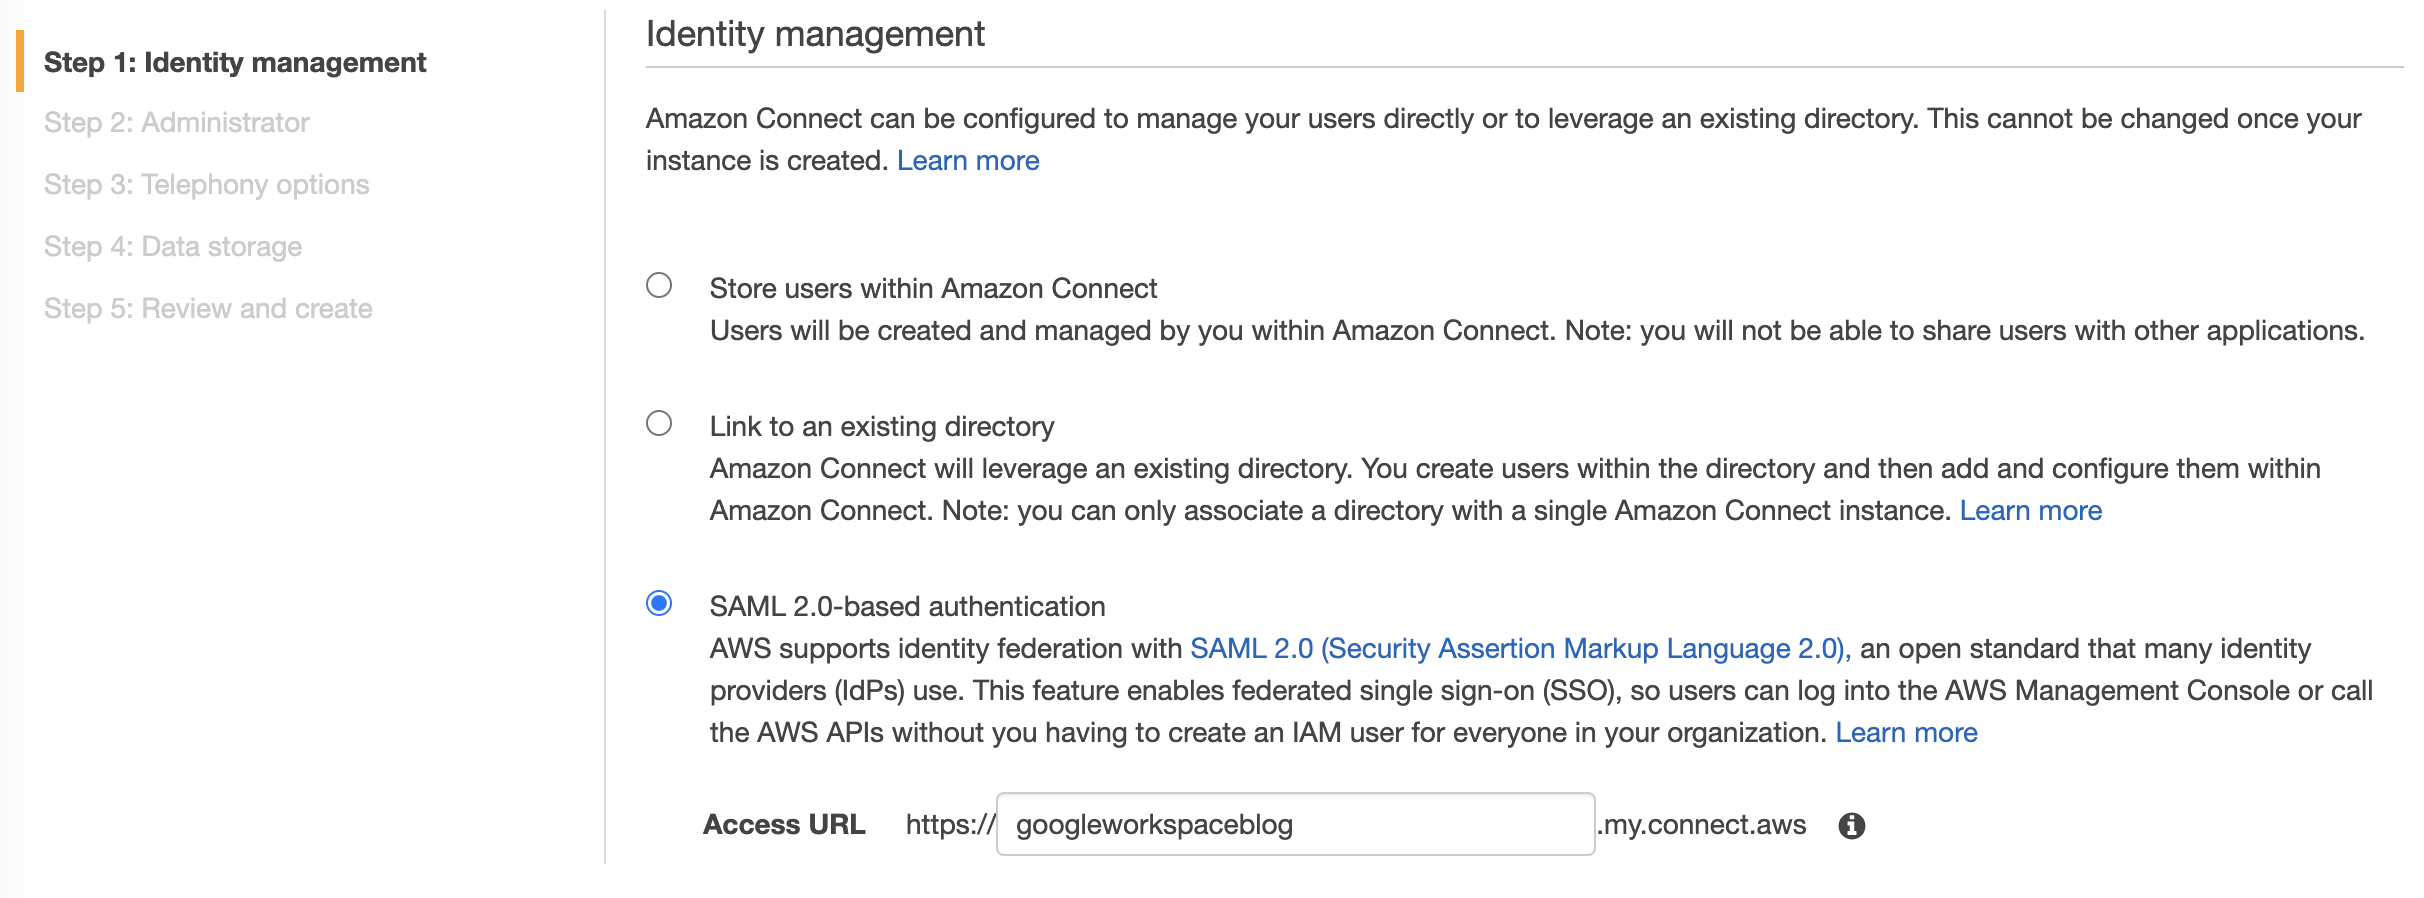Open Learn more link in SAML section
The image size is (2424, 898).
click(x=1906, y=732)
